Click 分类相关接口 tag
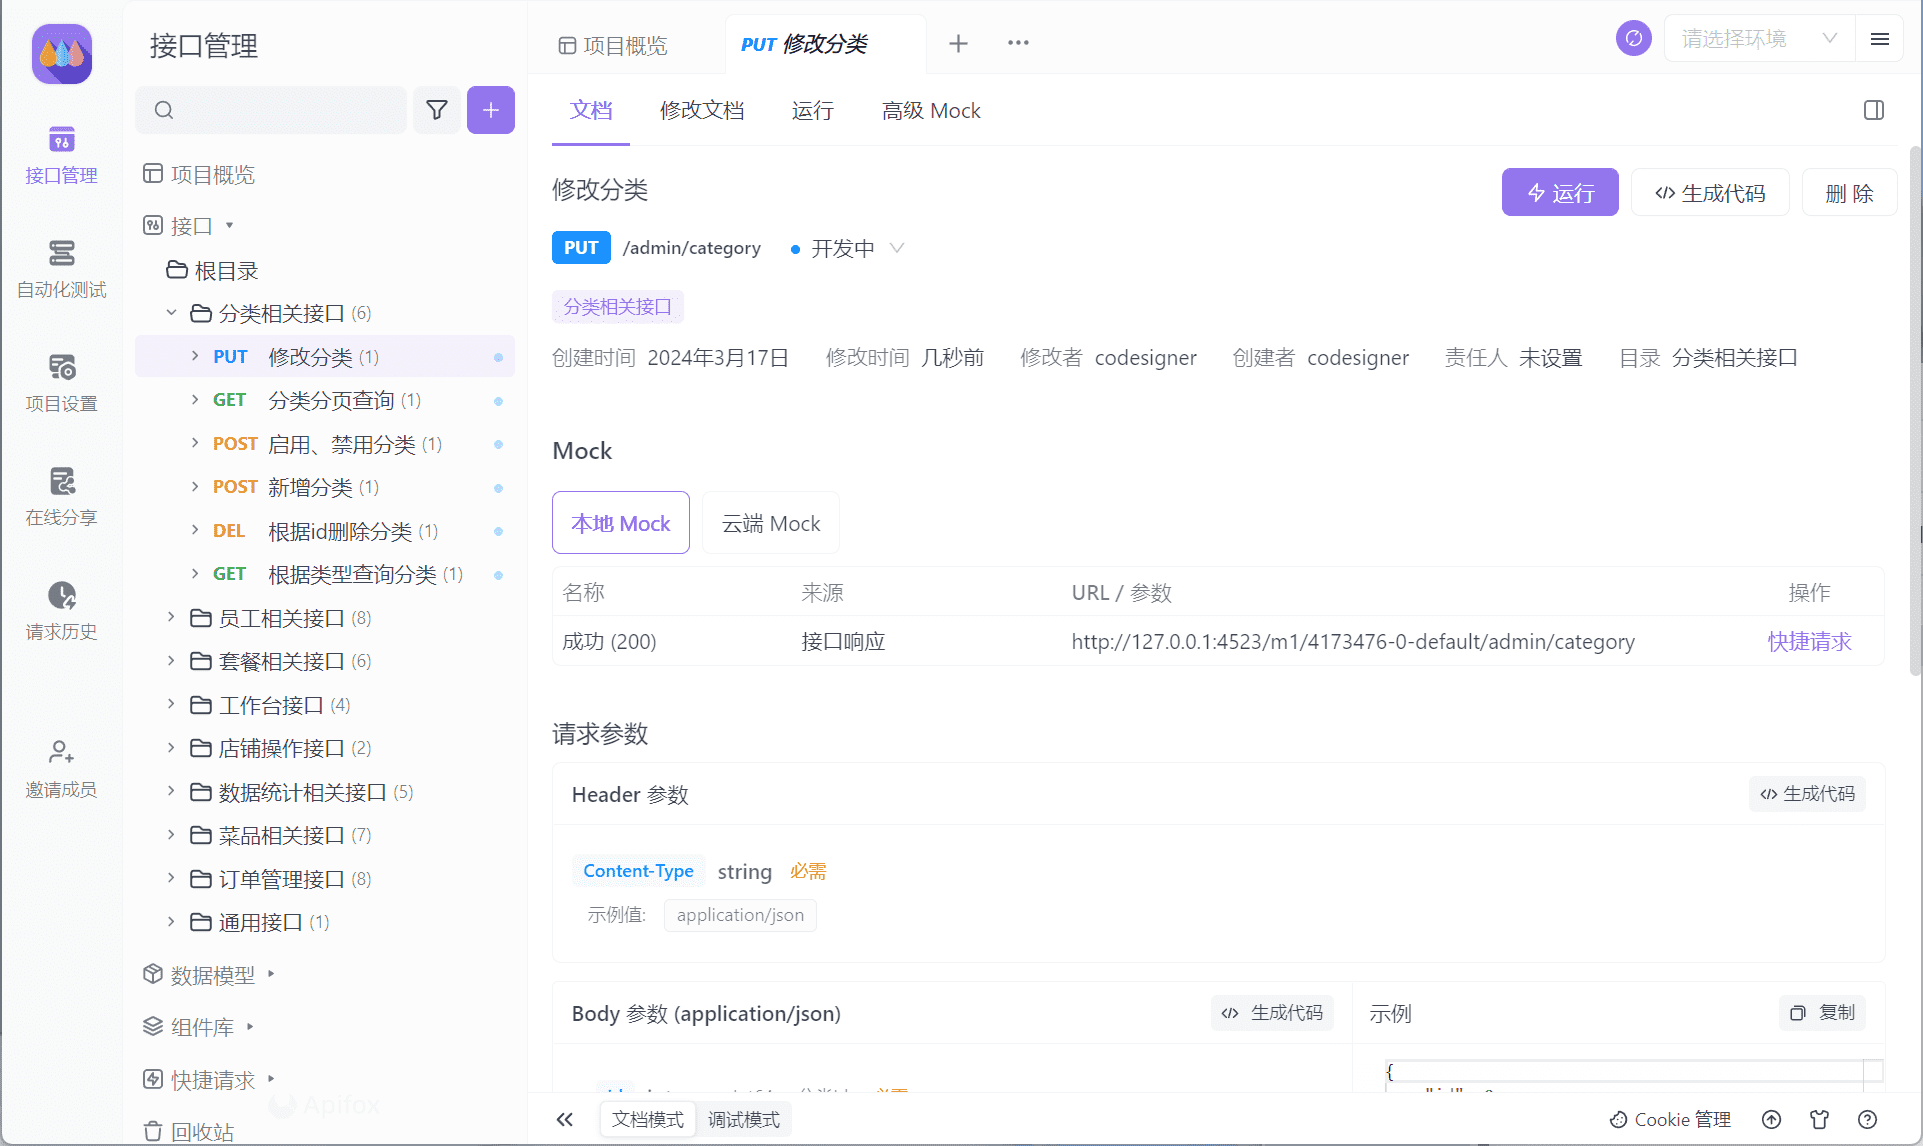Screen dimensions: 1923x1146 617,307
